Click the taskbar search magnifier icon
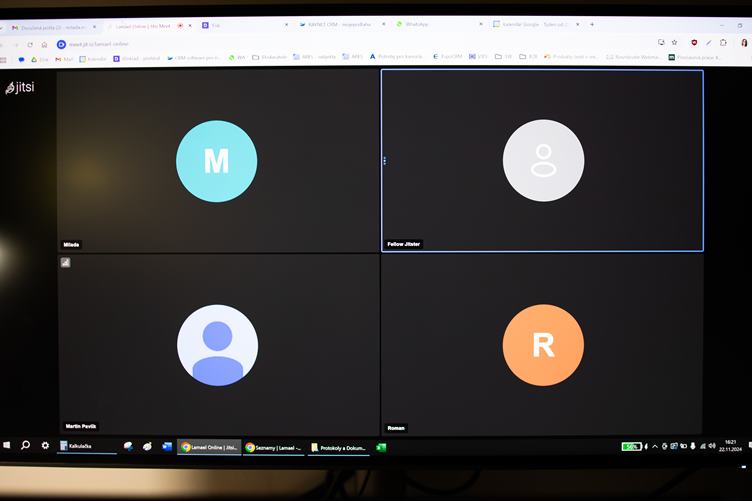The height and width of the screenshot is (501, 752). coord(26,446)
